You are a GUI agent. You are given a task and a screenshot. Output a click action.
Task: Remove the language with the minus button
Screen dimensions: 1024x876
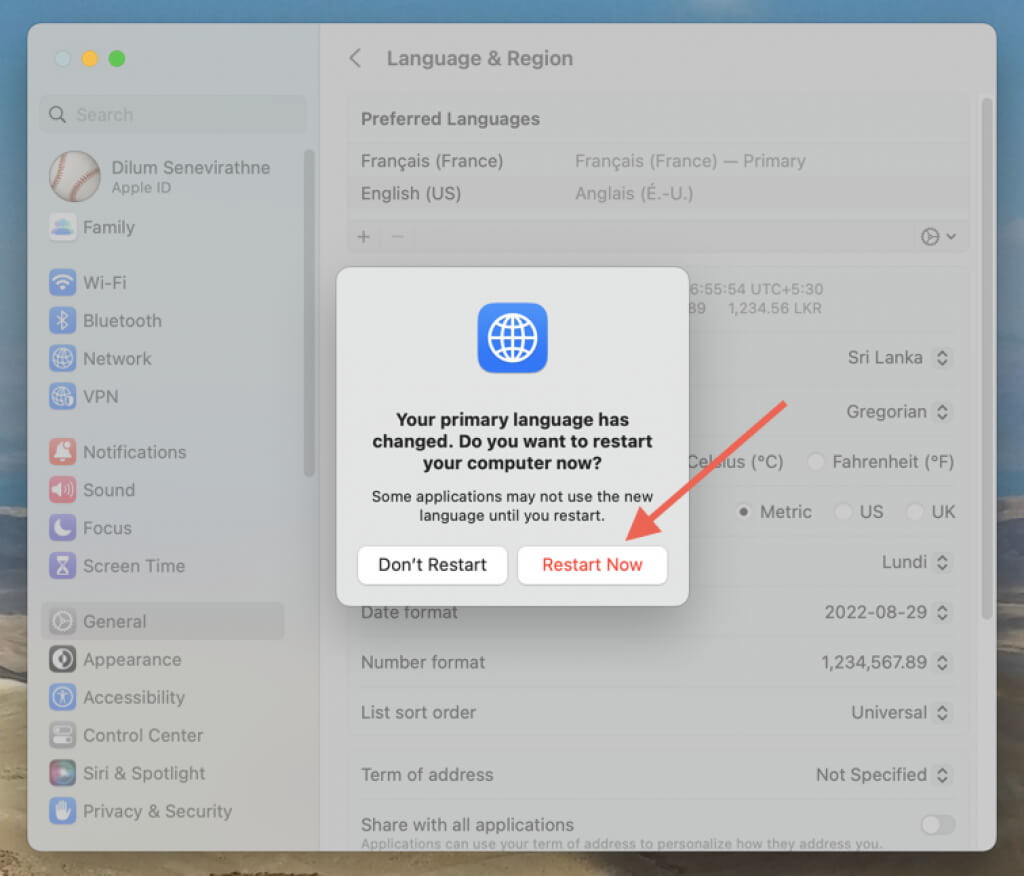click(398, 236)
